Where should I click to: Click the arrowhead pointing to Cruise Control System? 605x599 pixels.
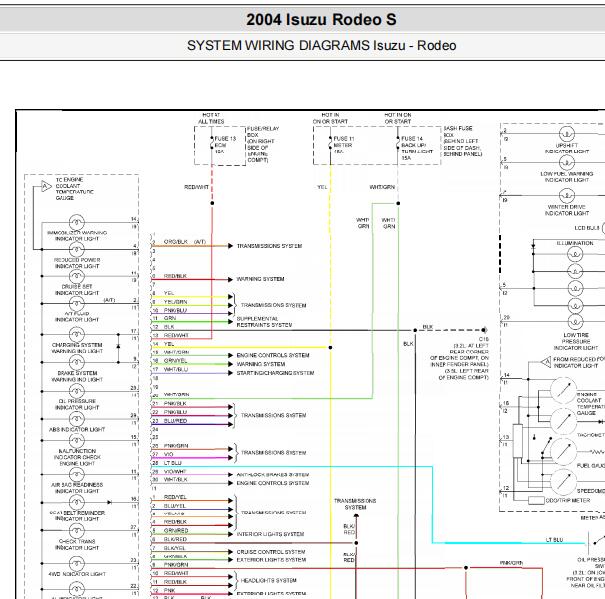(230, 552)
